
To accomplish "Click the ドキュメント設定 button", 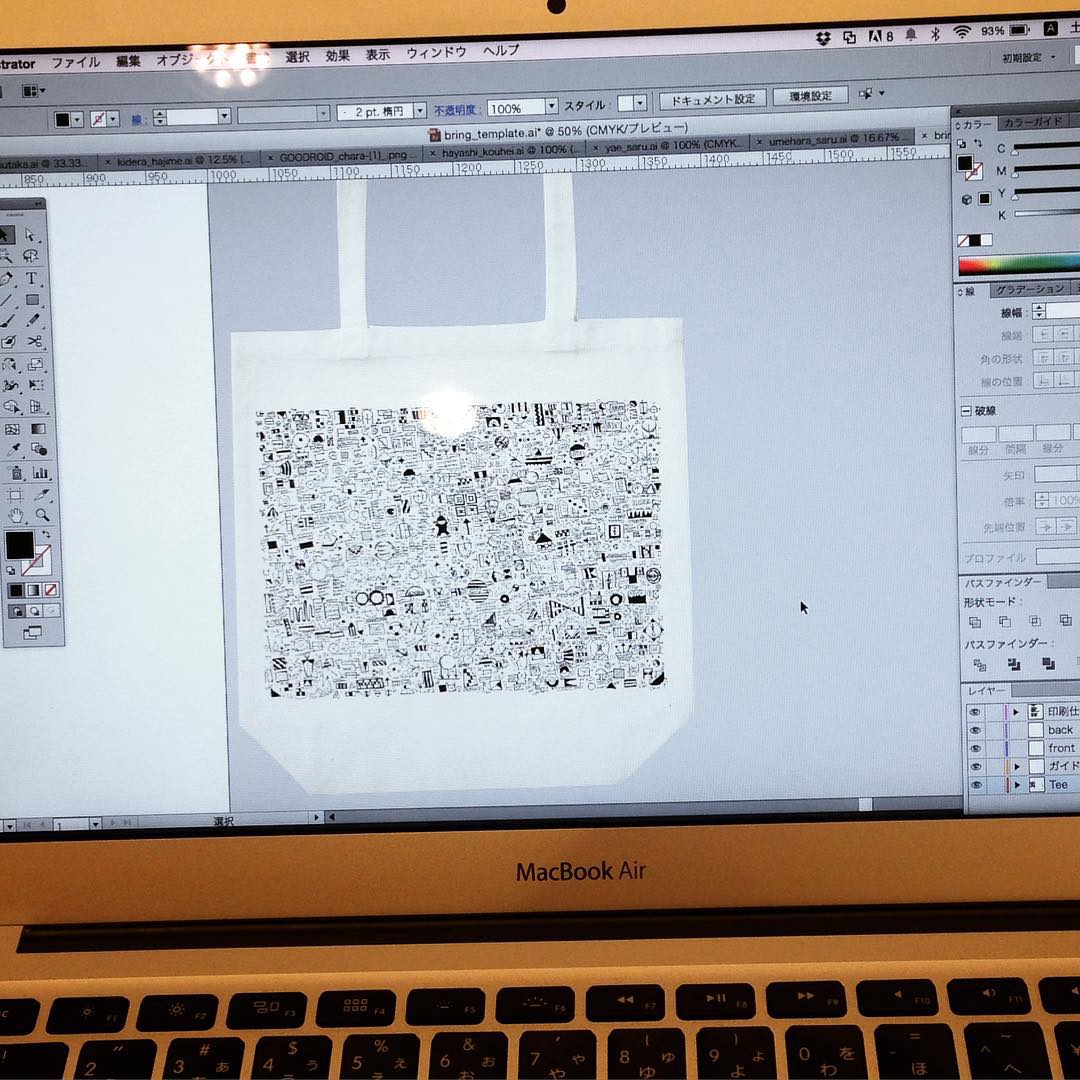I will pyautogui.click(x=712, y=99).
